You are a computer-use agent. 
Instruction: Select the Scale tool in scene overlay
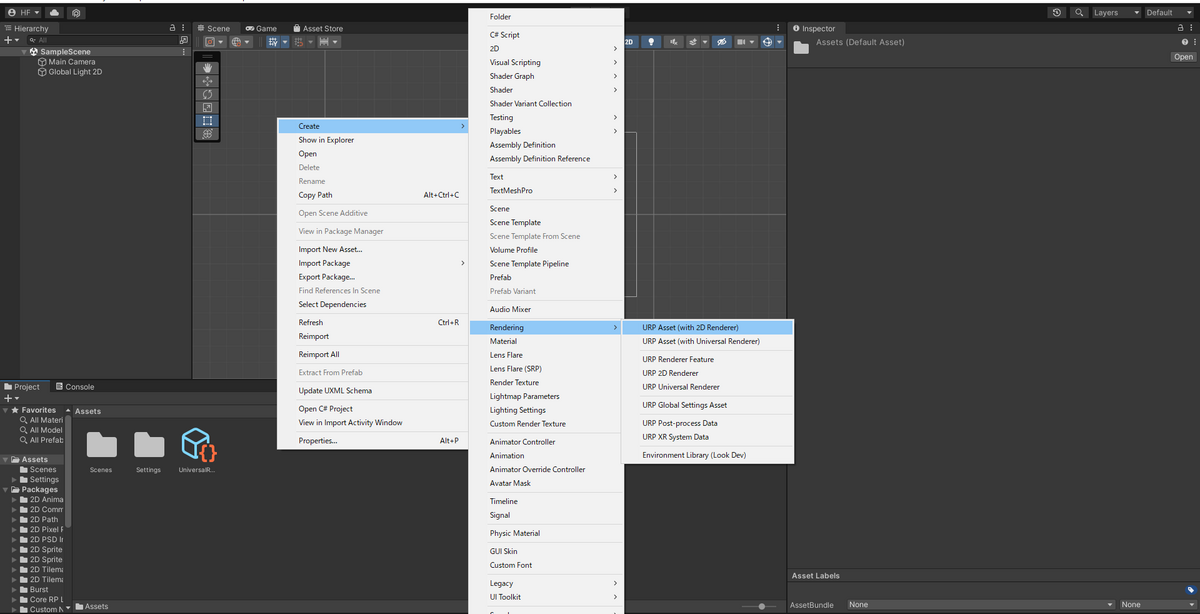(207, 107)
